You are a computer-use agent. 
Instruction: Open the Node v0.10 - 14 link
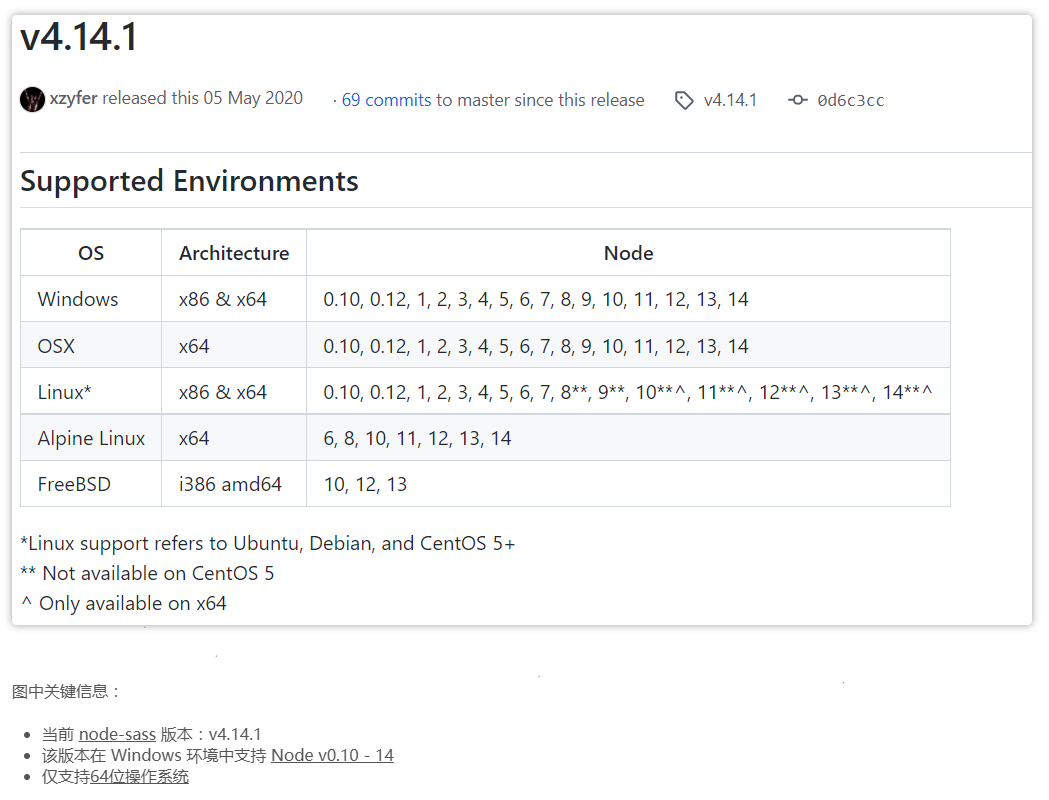click(332, 755)
